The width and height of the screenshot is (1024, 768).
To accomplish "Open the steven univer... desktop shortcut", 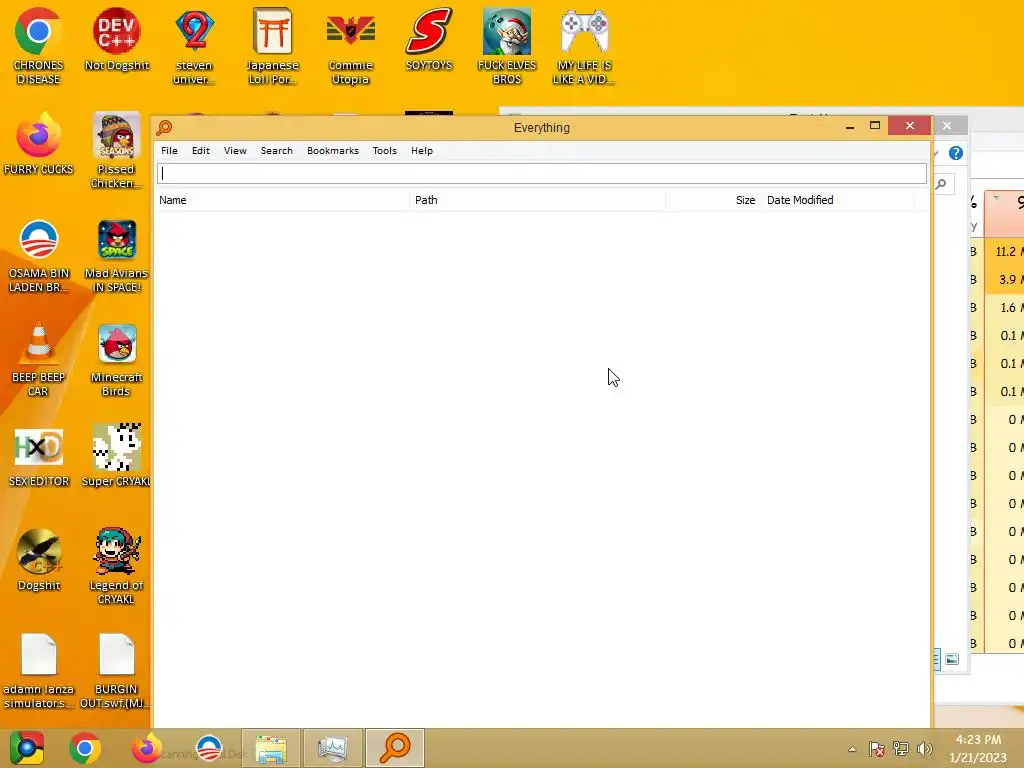I will tap(194, 46).
